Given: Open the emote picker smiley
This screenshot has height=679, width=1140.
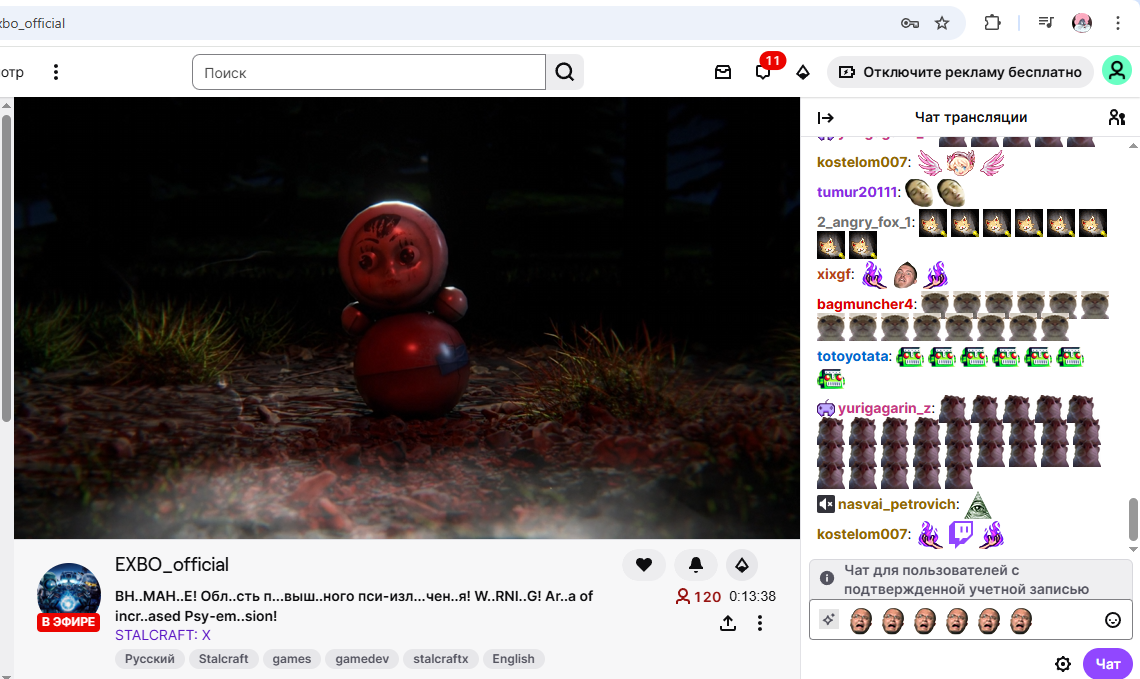Looking at the screenshot, I should [1113, 620].
